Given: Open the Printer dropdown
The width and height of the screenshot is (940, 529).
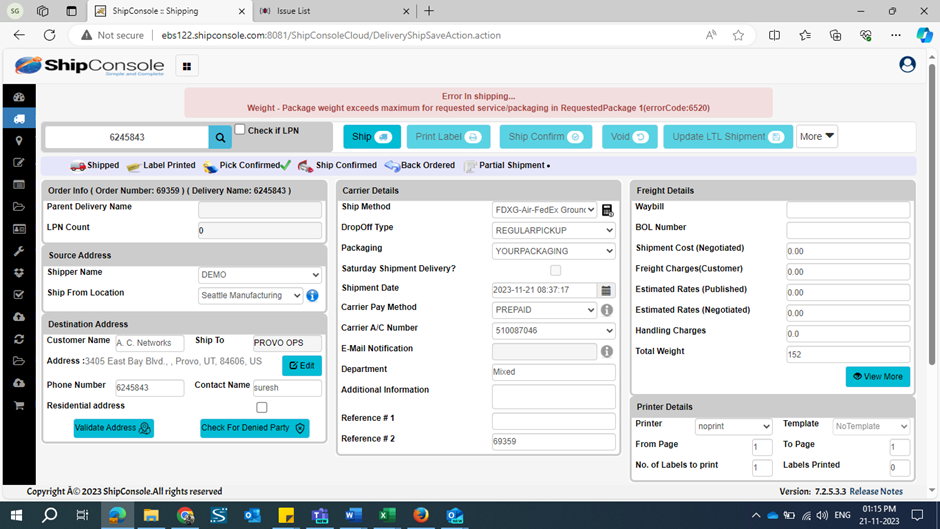Looking at the screenshot, I should coord(733,426).
